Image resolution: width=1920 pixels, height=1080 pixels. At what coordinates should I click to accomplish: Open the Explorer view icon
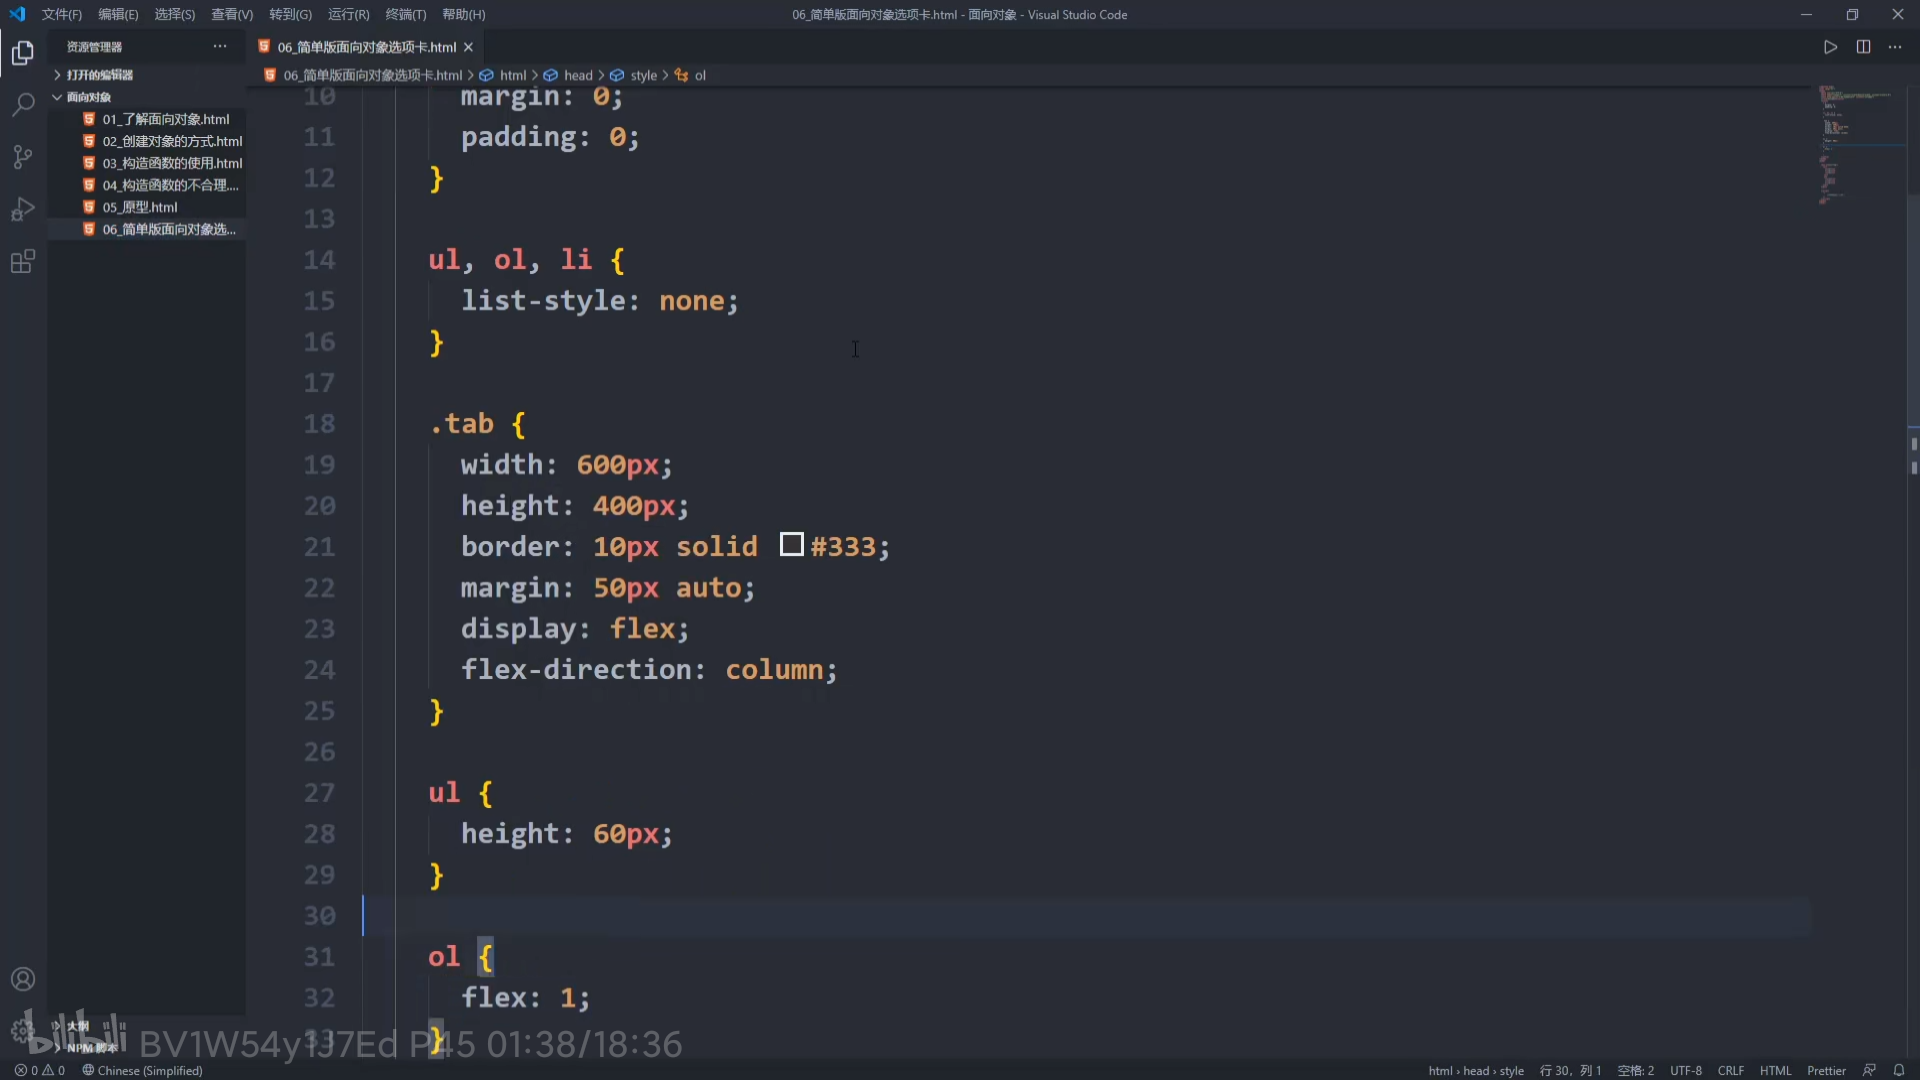[22, 53]
